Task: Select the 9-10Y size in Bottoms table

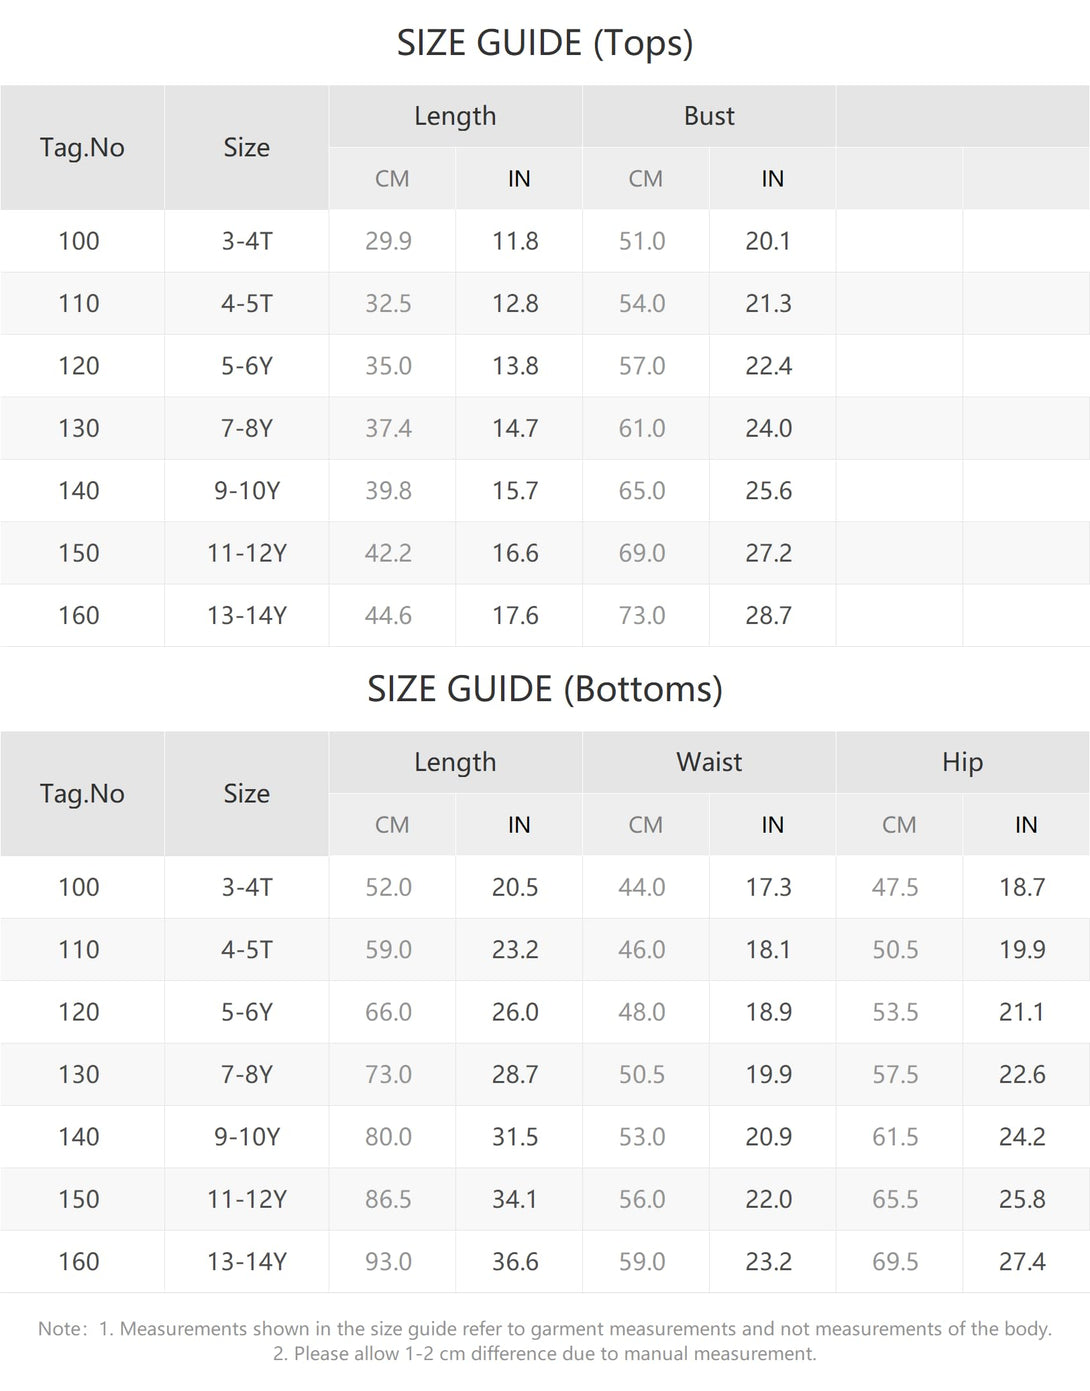Action: 247,1137
